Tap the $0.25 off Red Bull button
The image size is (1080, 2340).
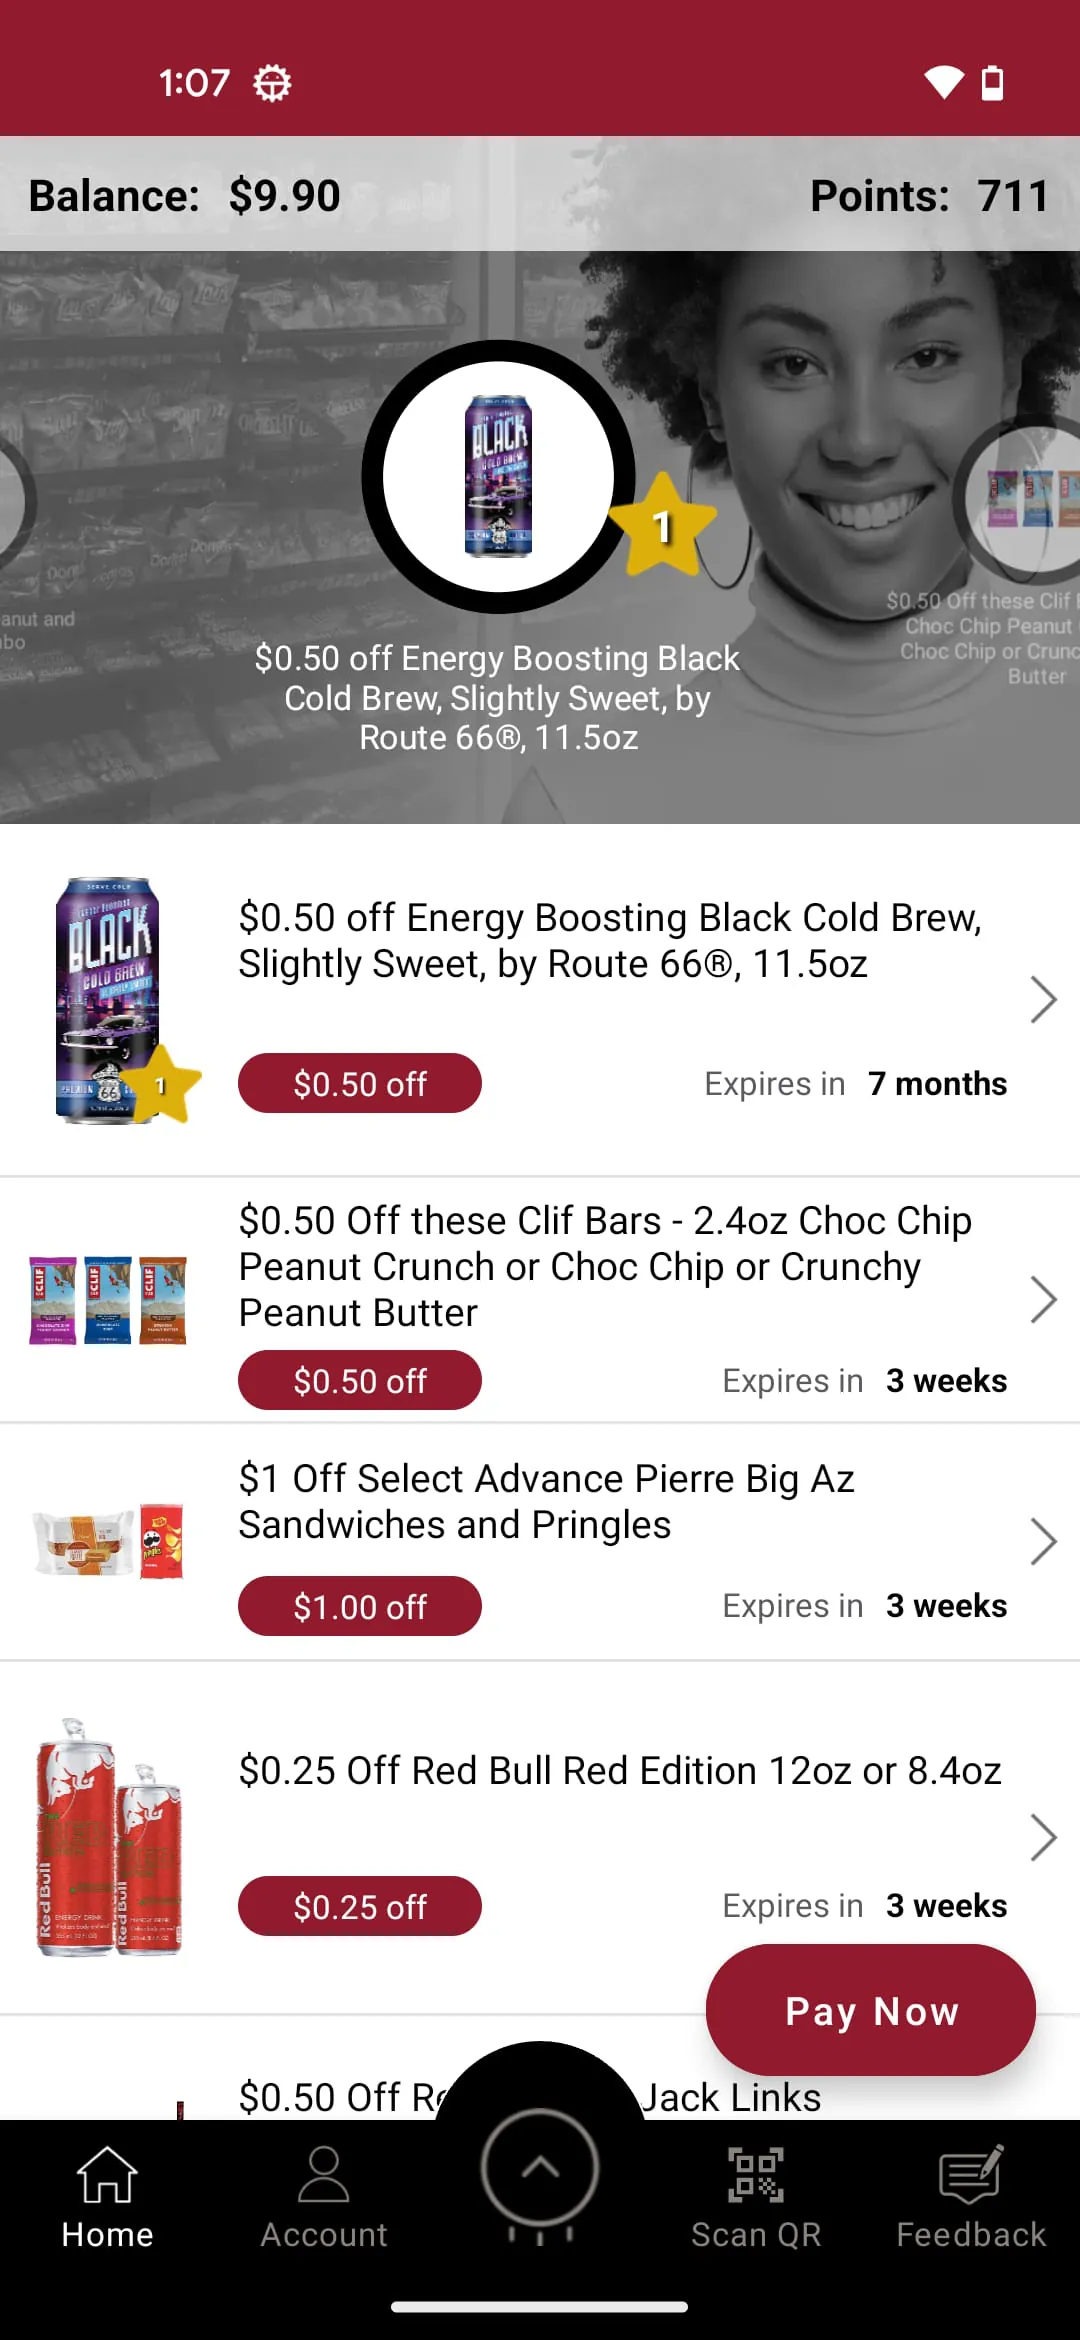pyautogui.click(x=360, y=1906)
